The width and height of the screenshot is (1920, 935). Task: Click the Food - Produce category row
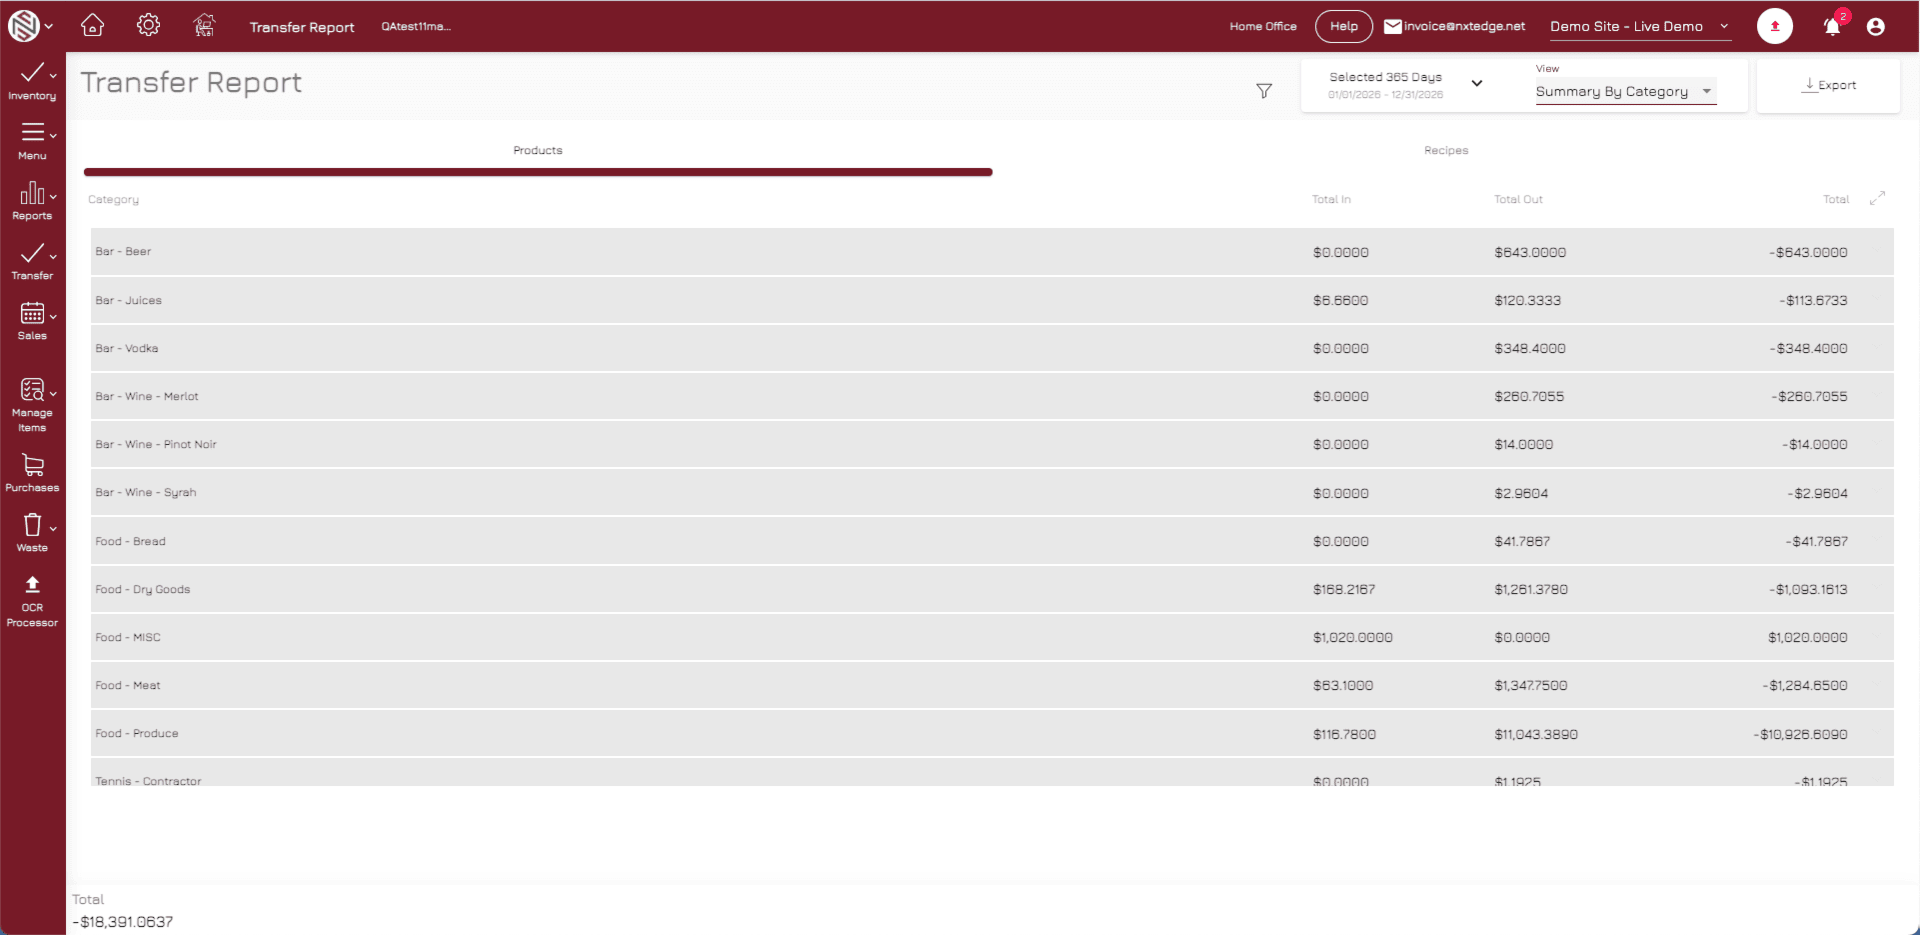[992, 733]
